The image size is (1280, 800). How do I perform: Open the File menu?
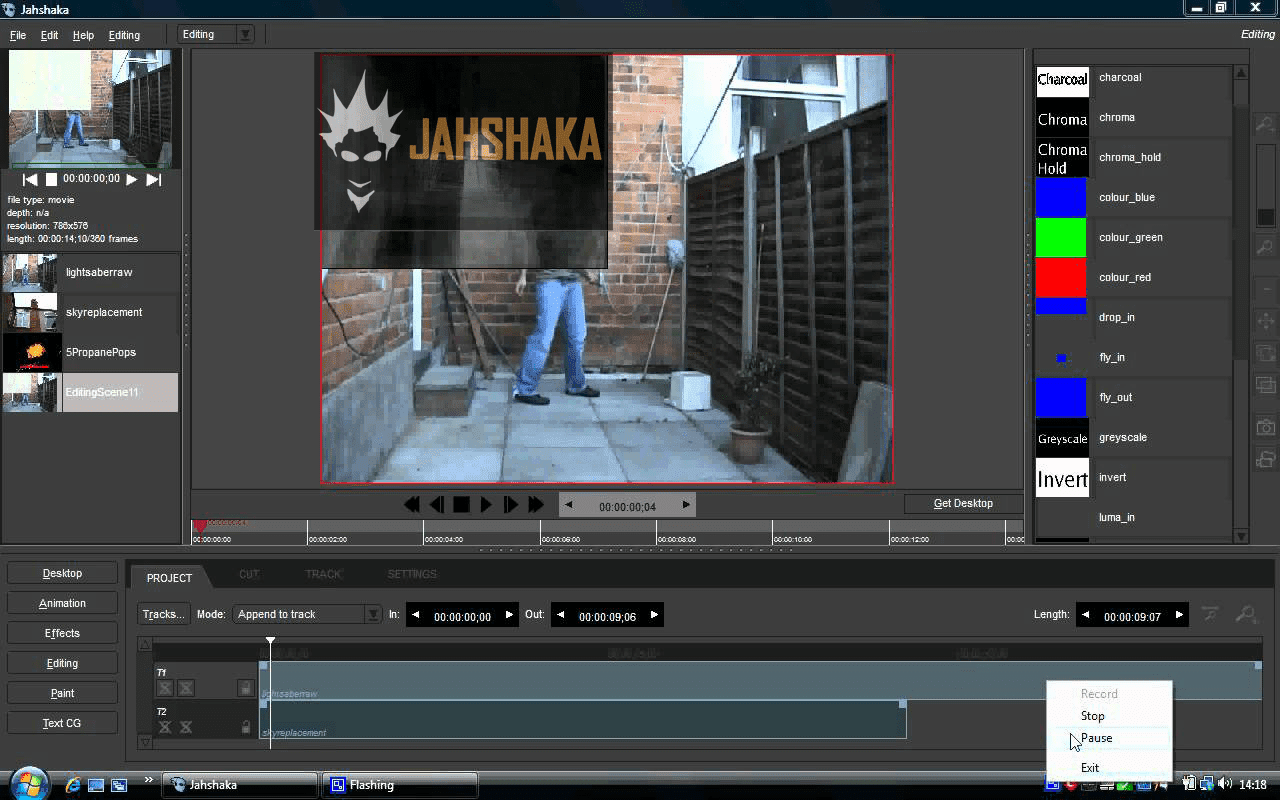(x=18, y=35)
